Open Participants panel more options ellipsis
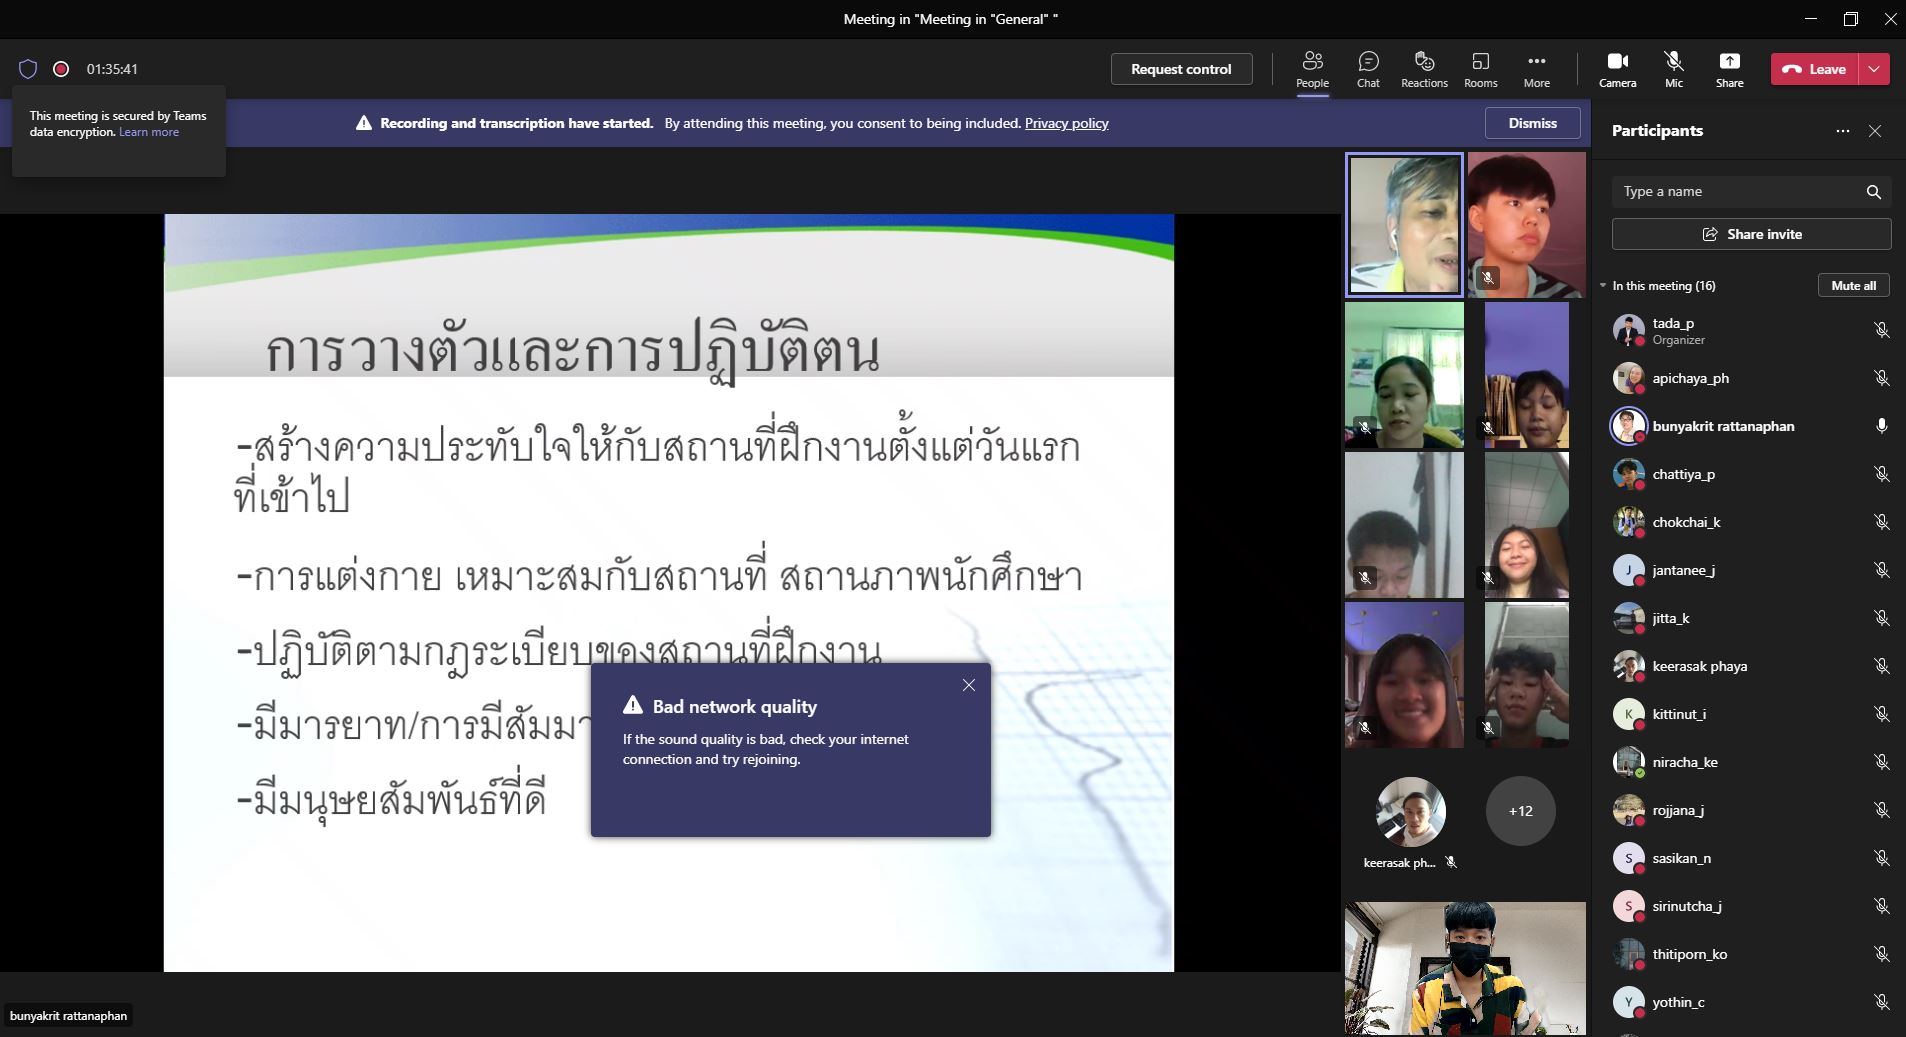 [x=1842, y=131]
